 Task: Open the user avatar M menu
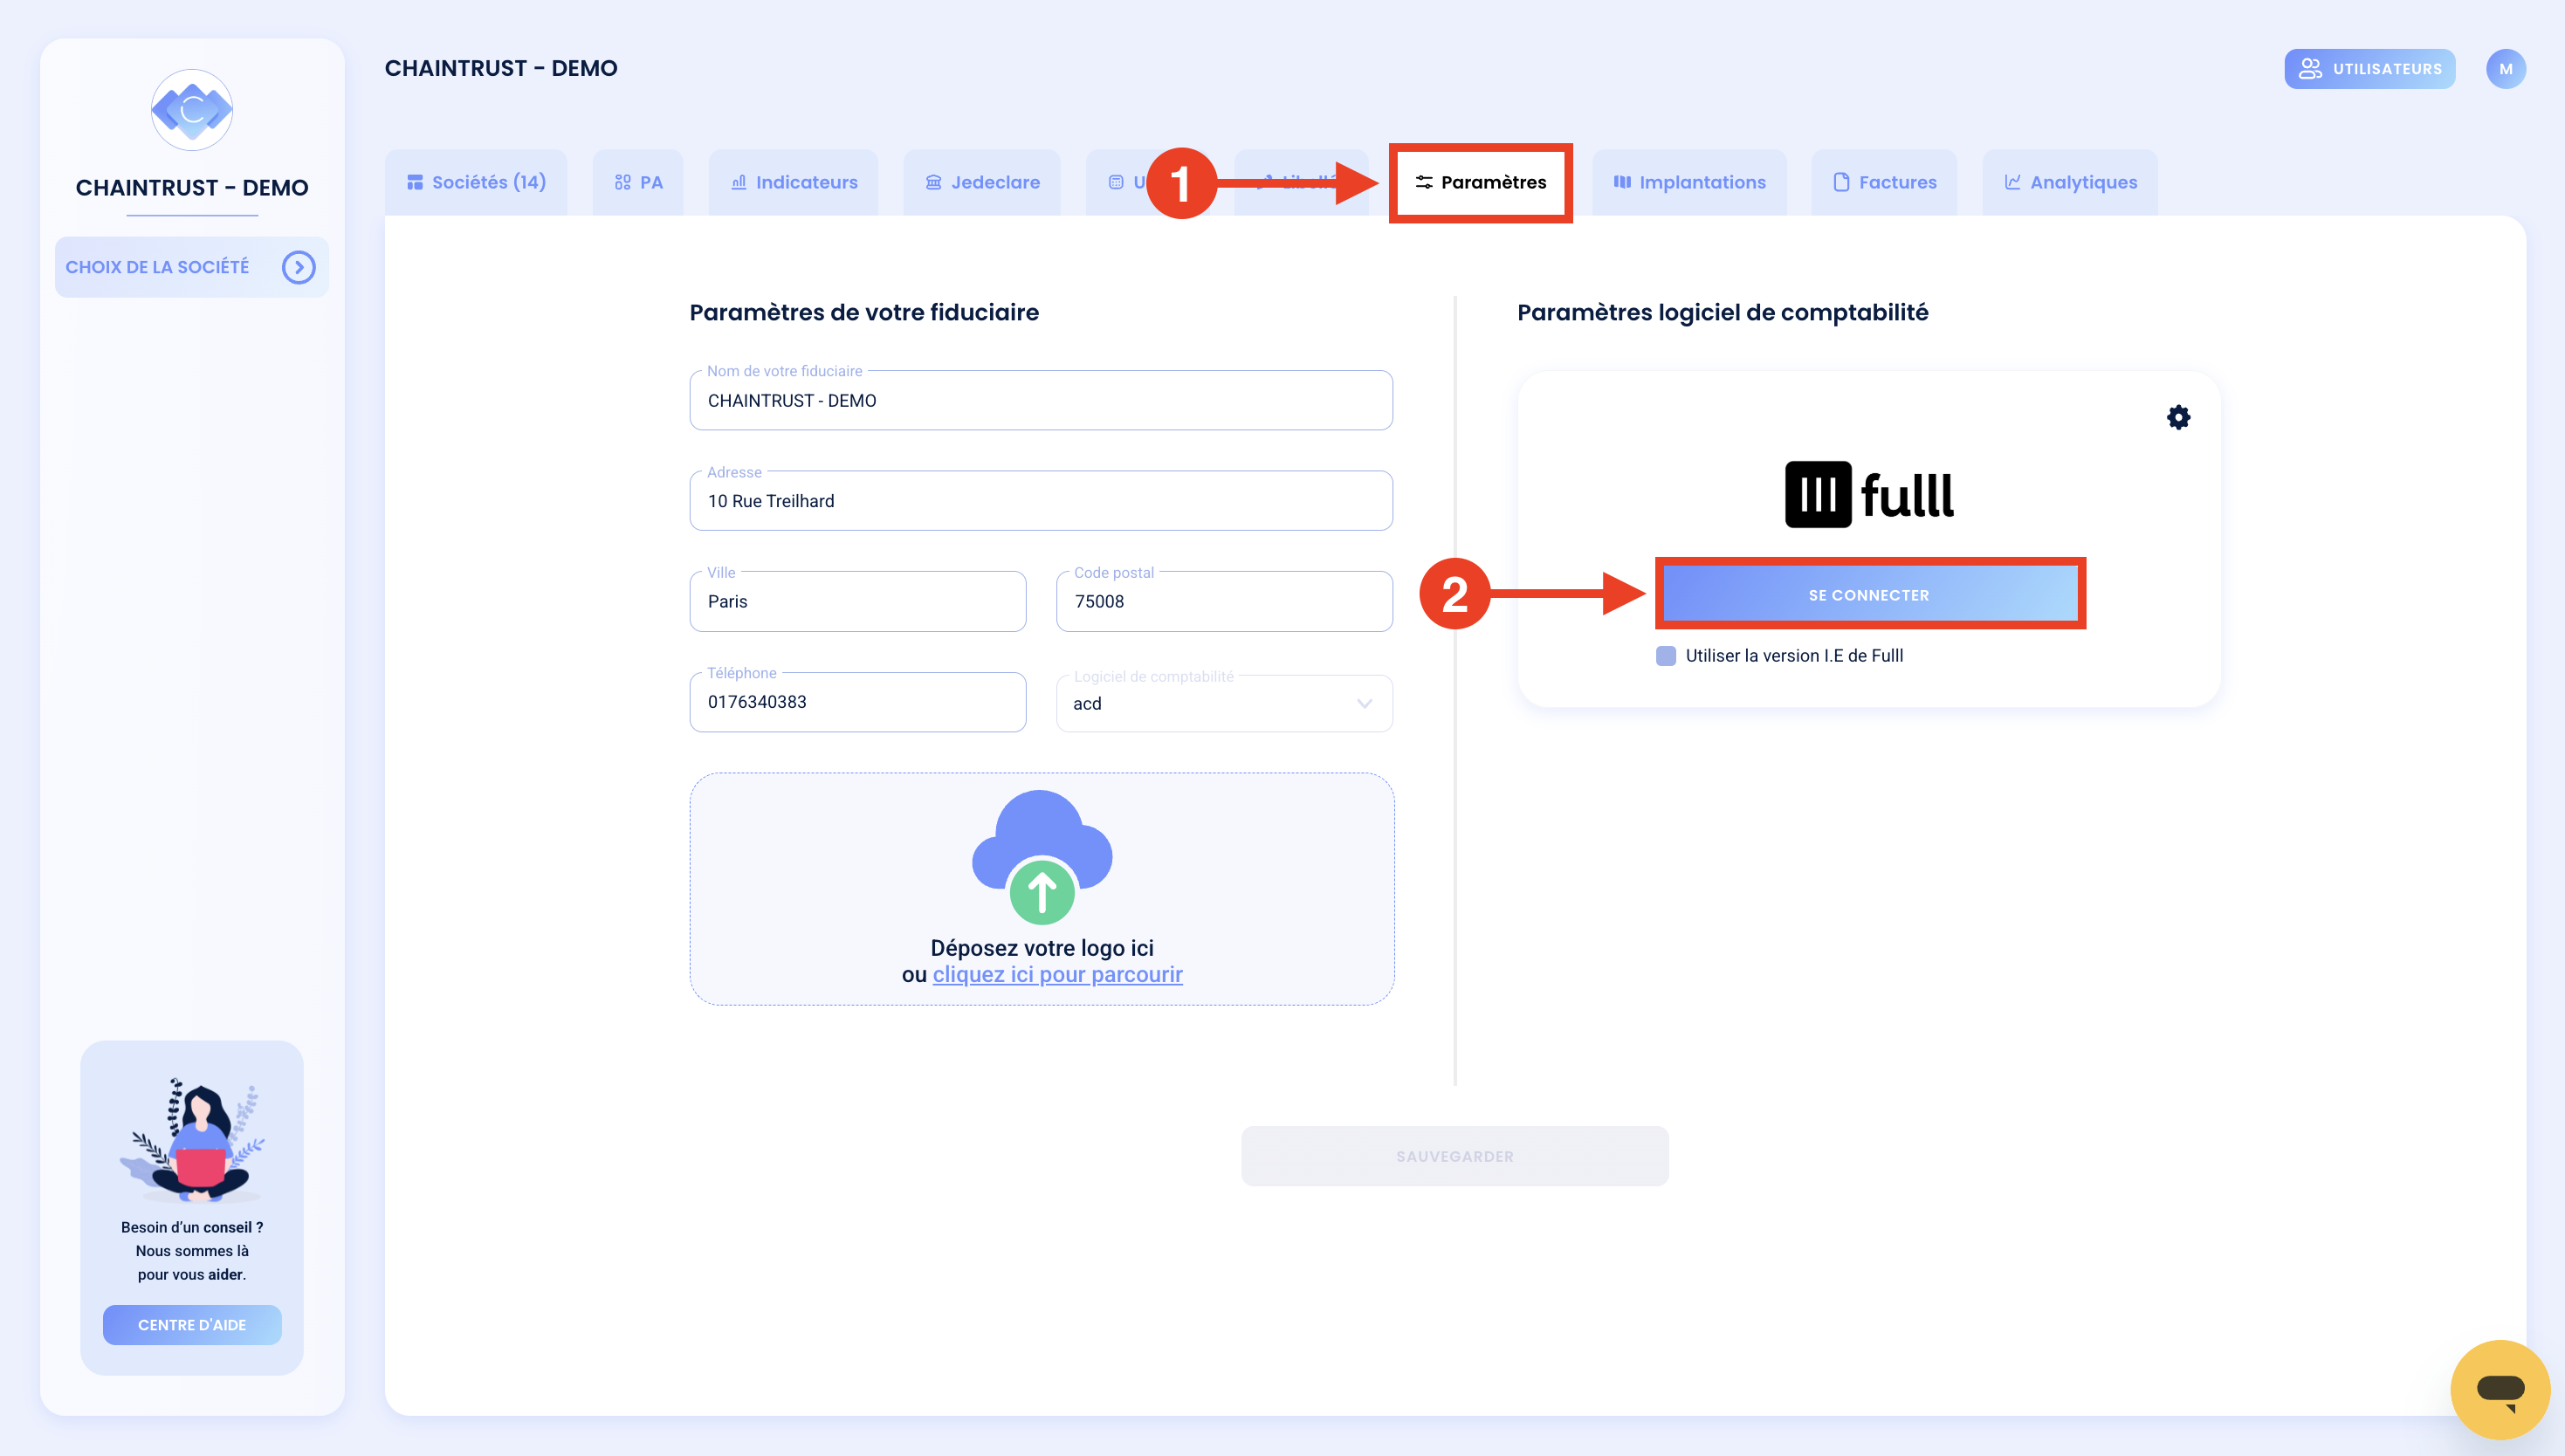pyautogui.click(x=2505, y=69)
